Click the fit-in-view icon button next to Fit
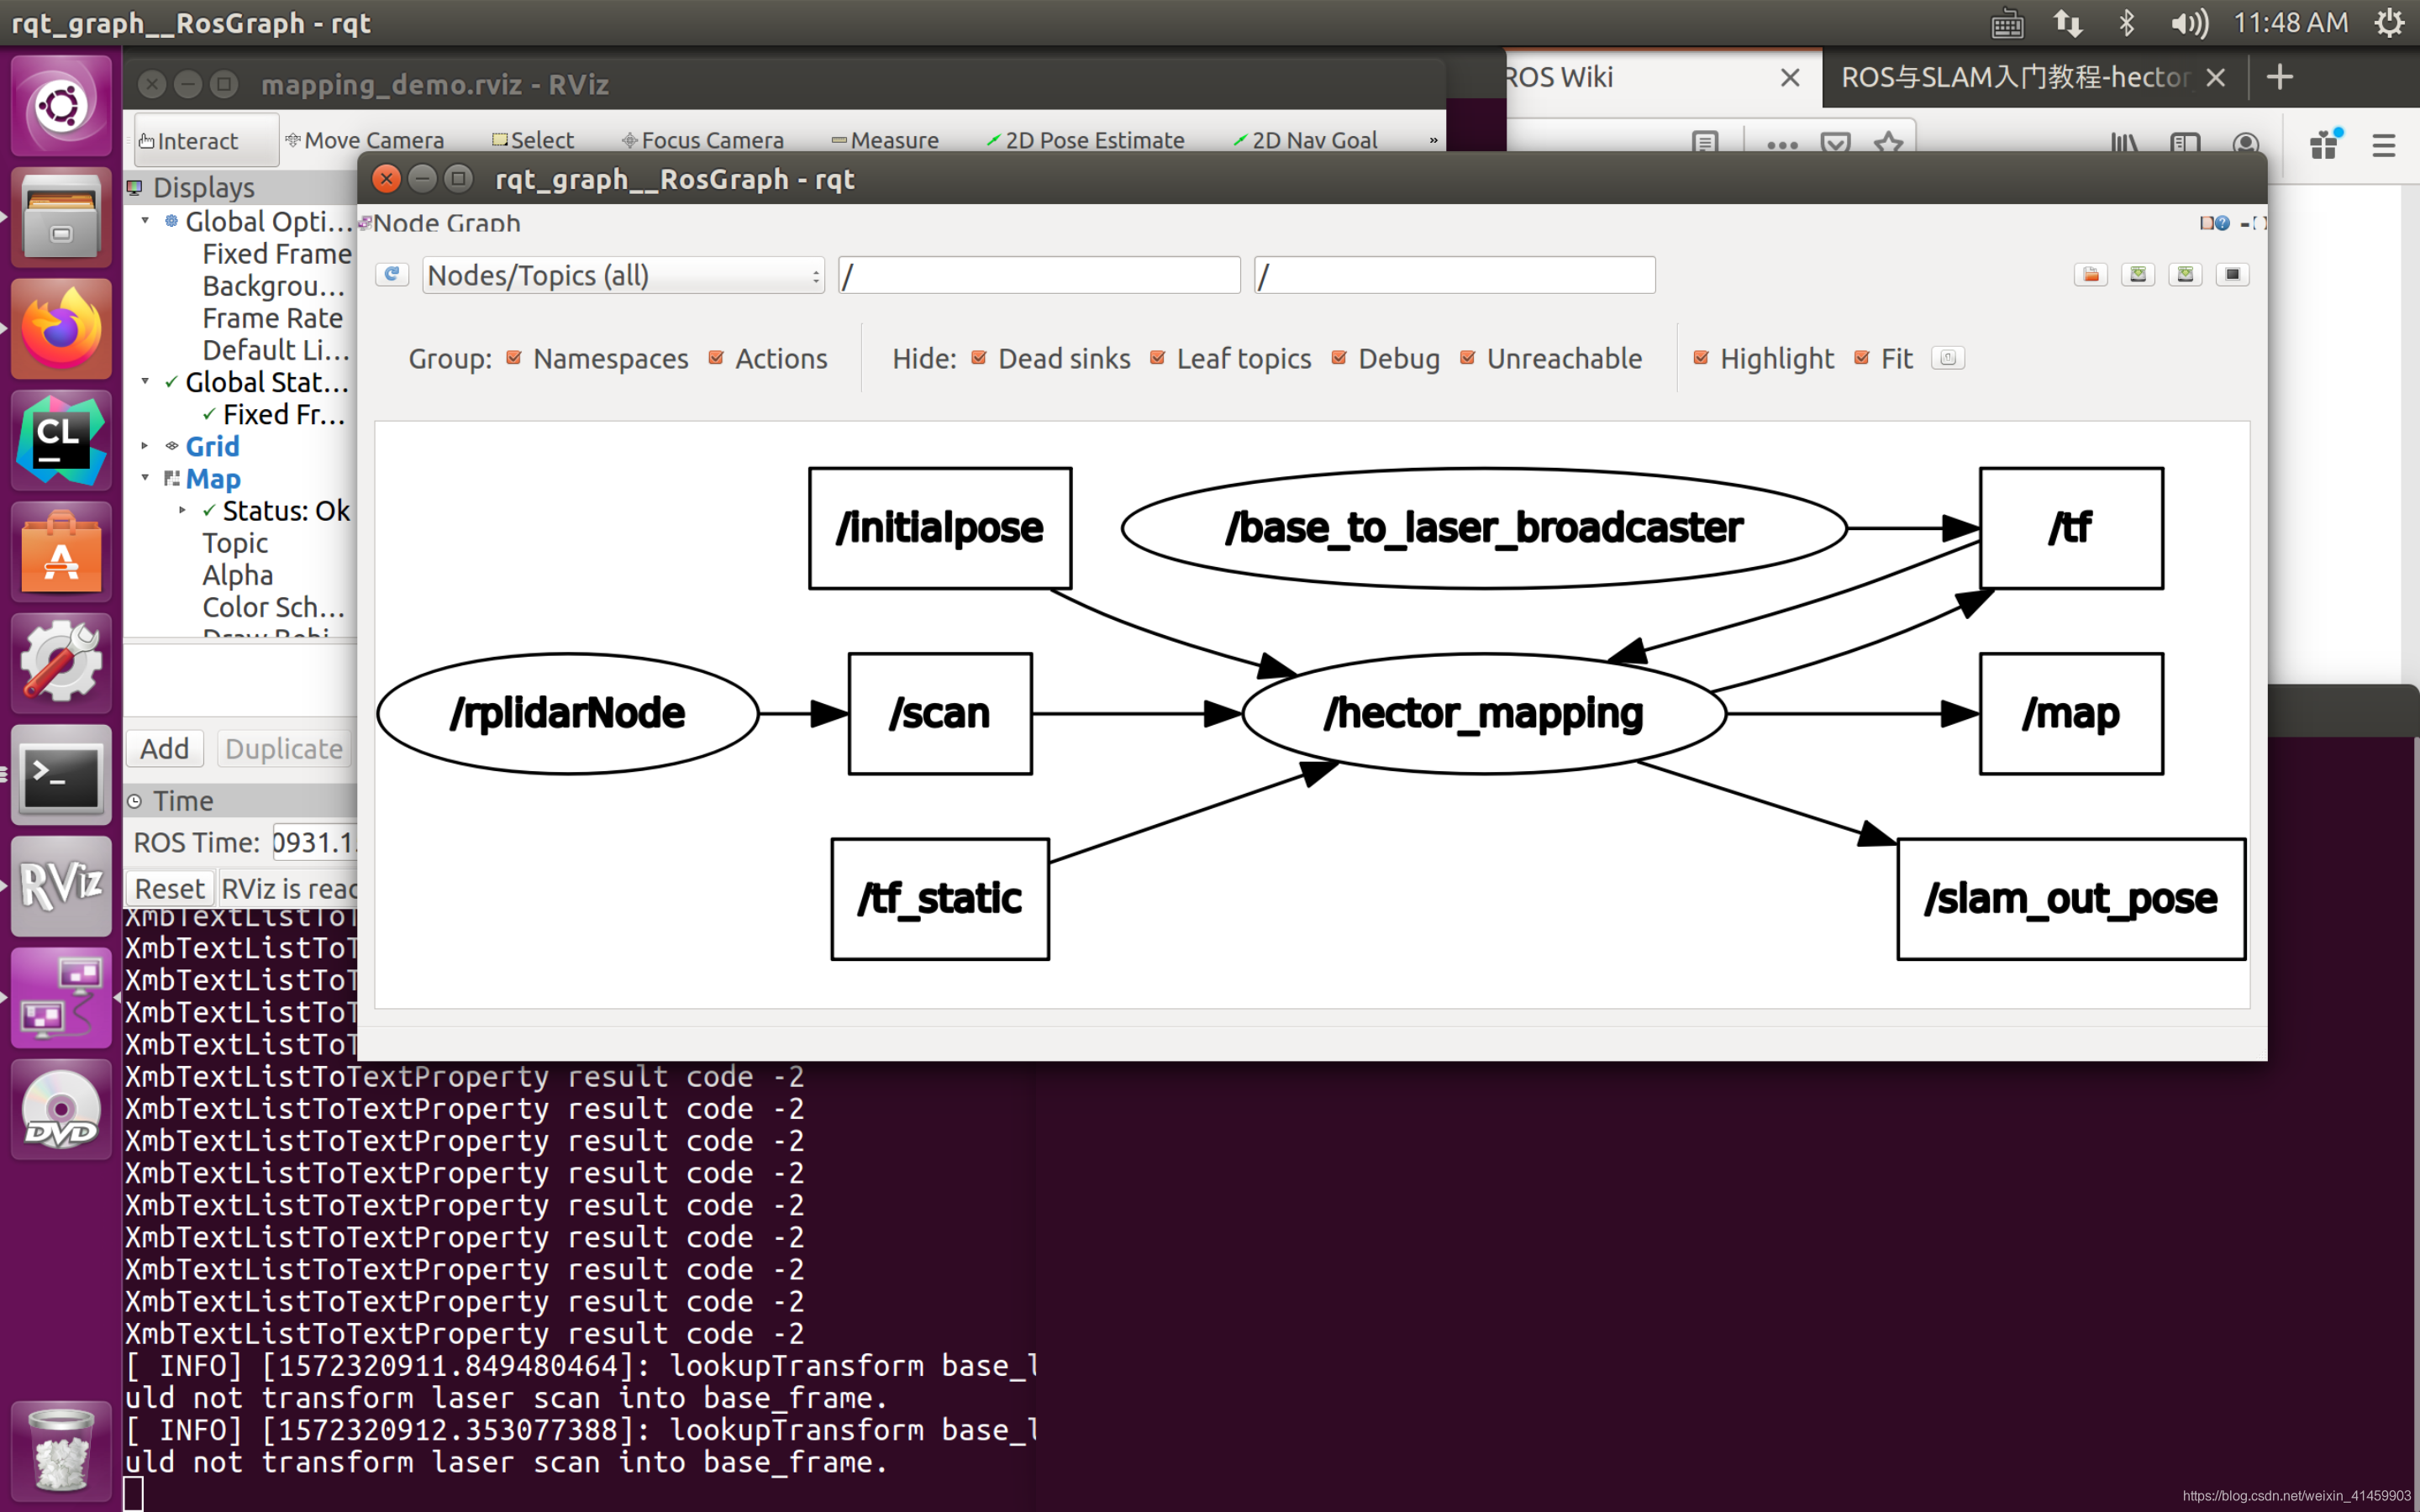 [x=1948, y=358]
